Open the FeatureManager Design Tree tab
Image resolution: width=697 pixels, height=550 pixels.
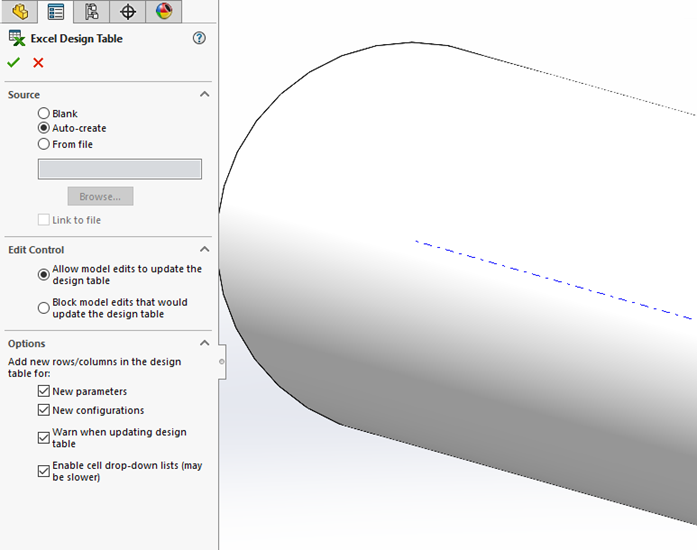click(20, 11)
